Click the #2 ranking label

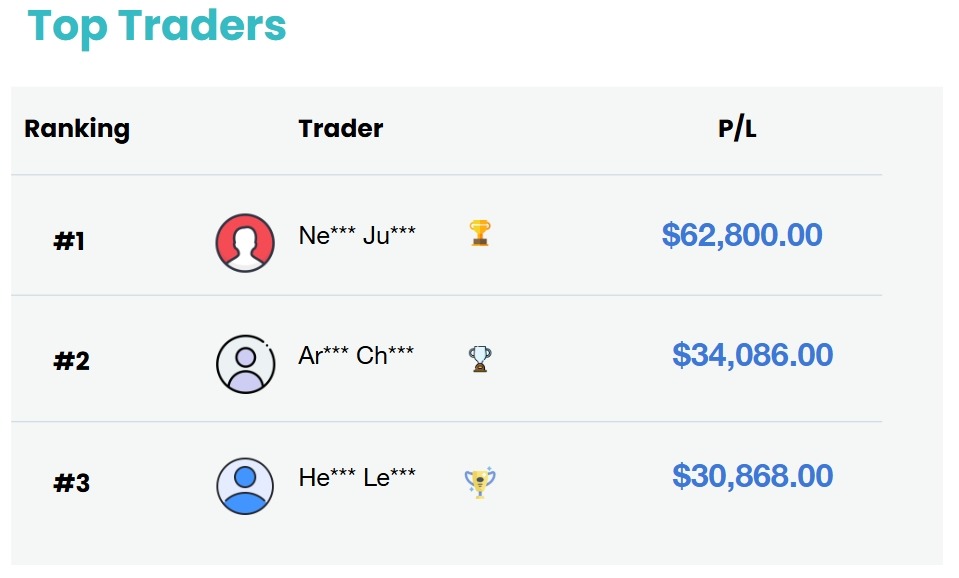pyautogui.click(x=72, y=361)
